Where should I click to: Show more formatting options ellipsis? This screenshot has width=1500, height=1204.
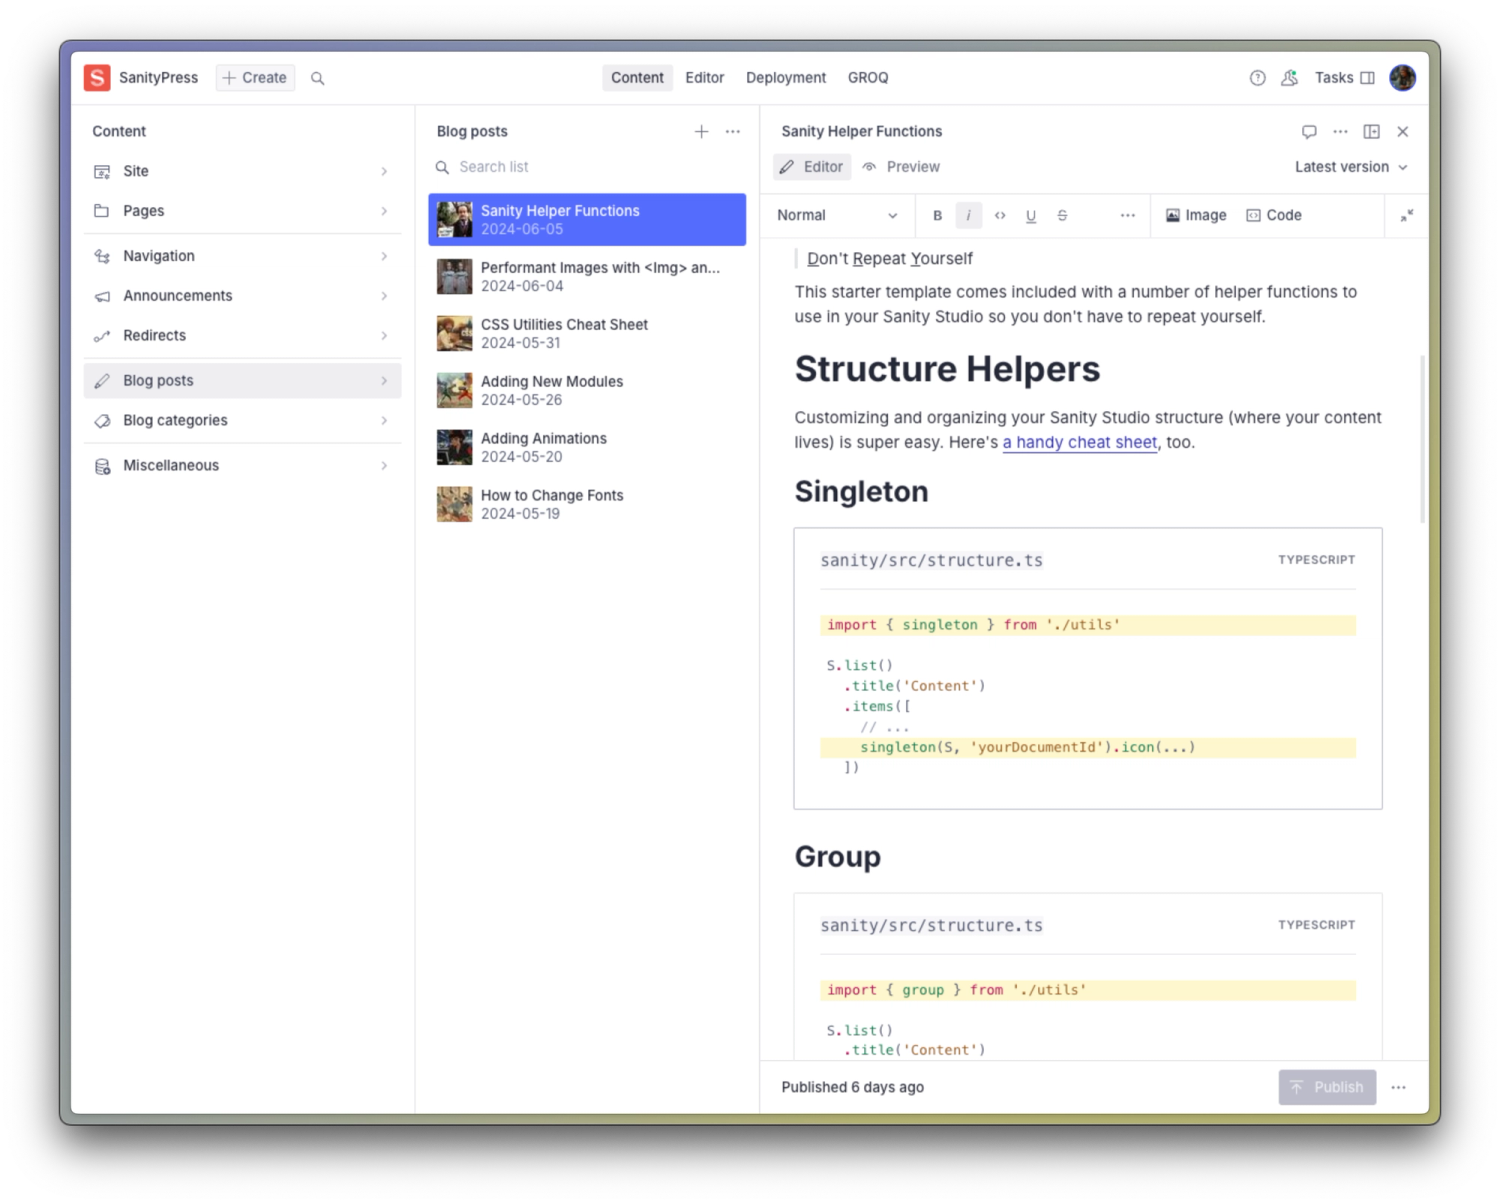point(1128,215)
